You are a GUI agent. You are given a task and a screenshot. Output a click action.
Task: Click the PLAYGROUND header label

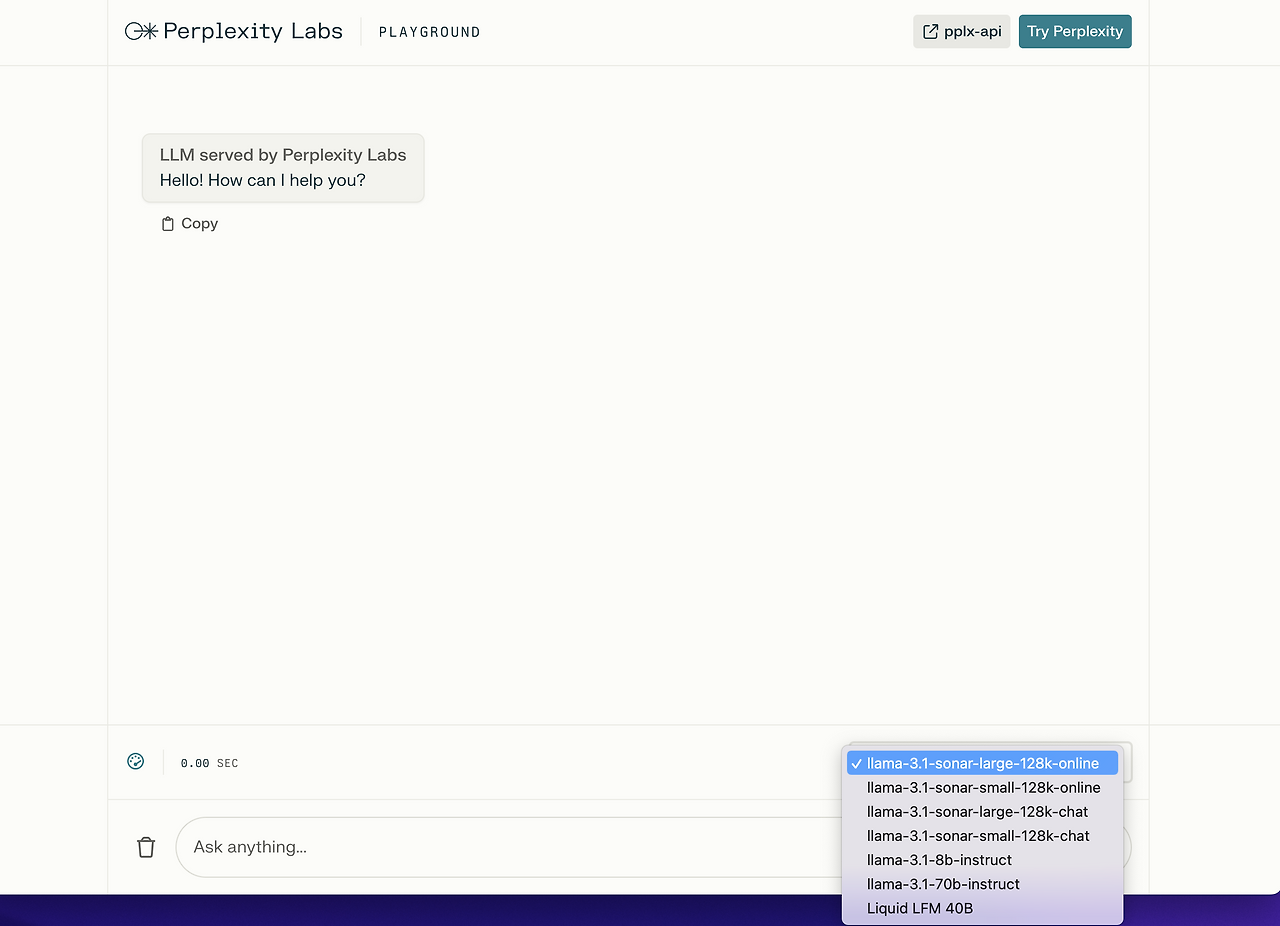point(429,32)
